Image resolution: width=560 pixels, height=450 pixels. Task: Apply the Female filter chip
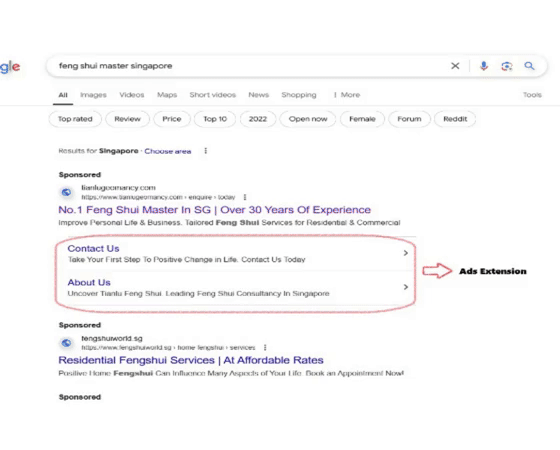click(x=362, y=119)
